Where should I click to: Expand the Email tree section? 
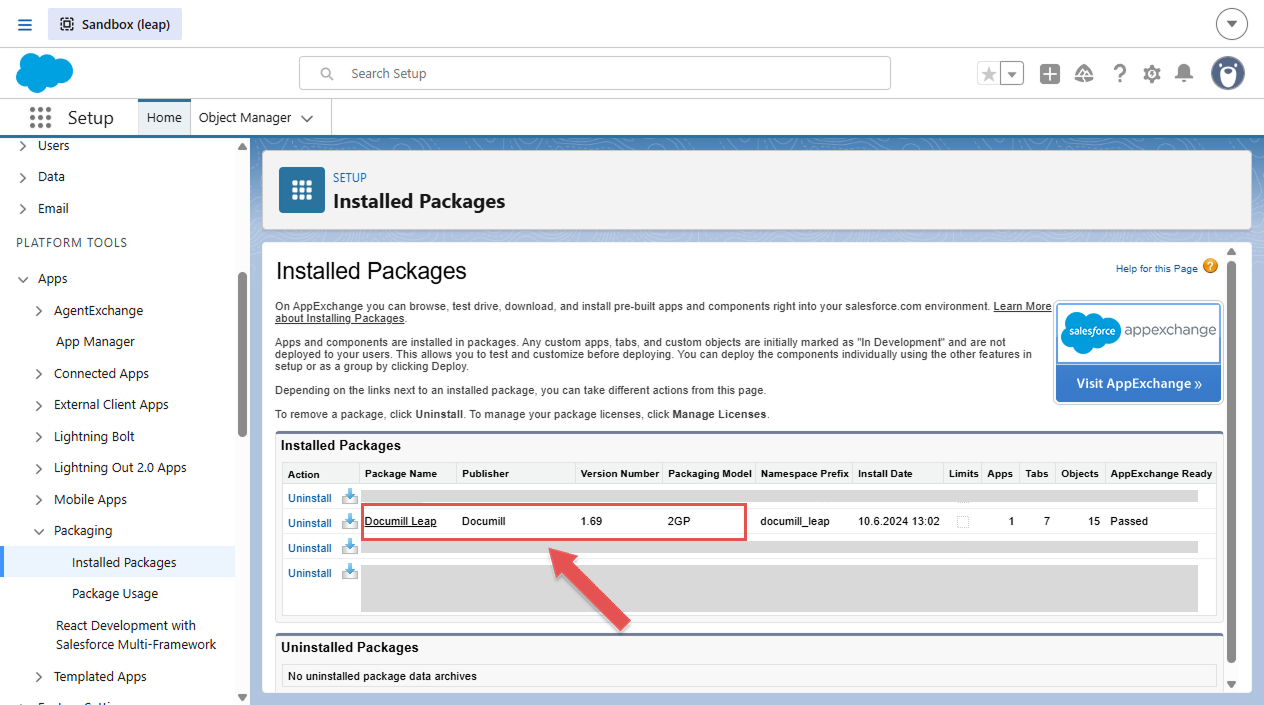click(x=22, y=209)
